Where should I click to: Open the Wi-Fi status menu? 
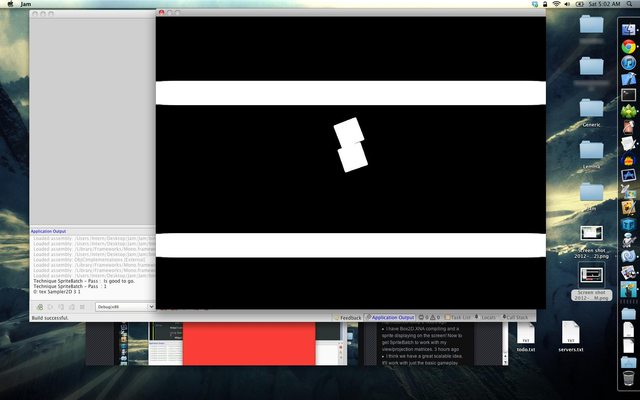[x=556, y=4]
